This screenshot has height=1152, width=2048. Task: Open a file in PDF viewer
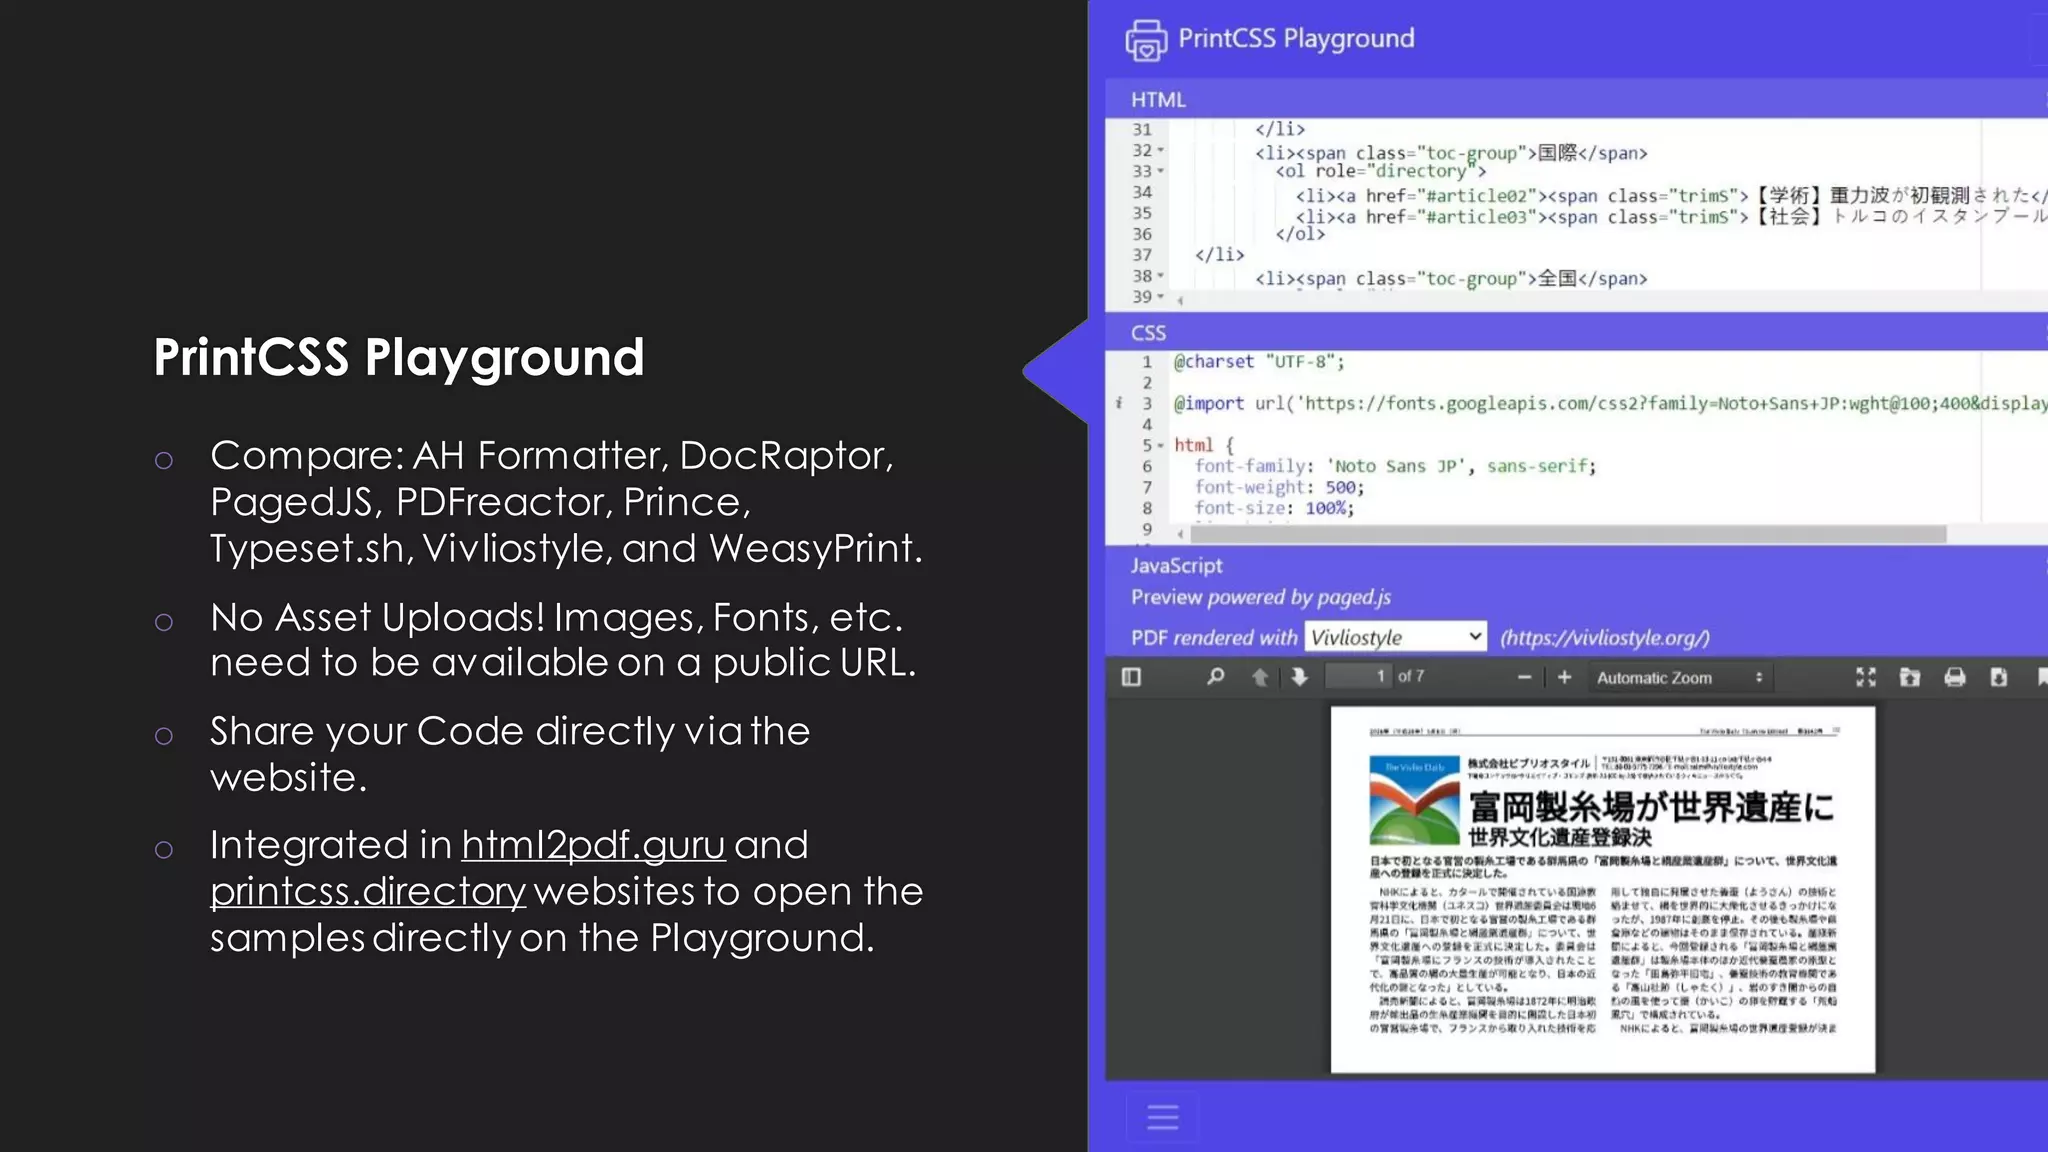pyautogui.click(x=1910, y=677)
